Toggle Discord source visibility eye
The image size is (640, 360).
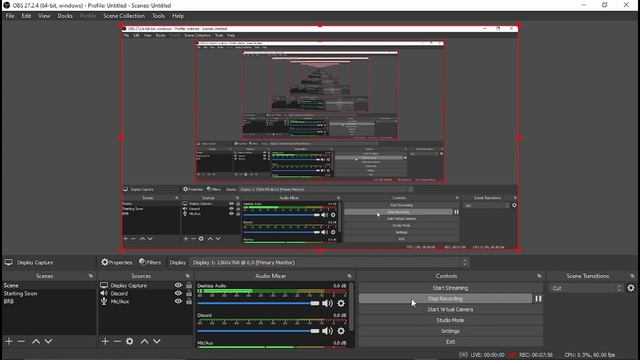coord(178,293)
